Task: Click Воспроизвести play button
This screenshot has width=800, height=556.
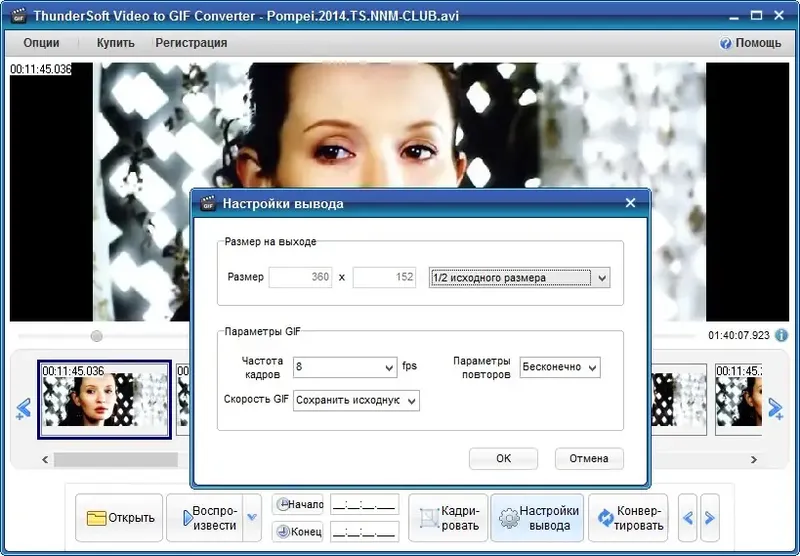Action: 205,518
